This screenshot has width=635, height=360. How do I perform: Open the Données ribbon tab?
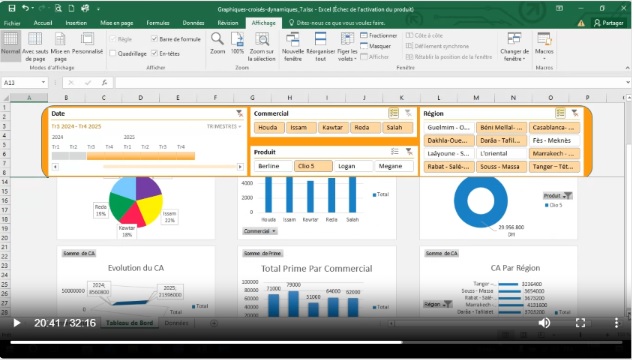193,23
